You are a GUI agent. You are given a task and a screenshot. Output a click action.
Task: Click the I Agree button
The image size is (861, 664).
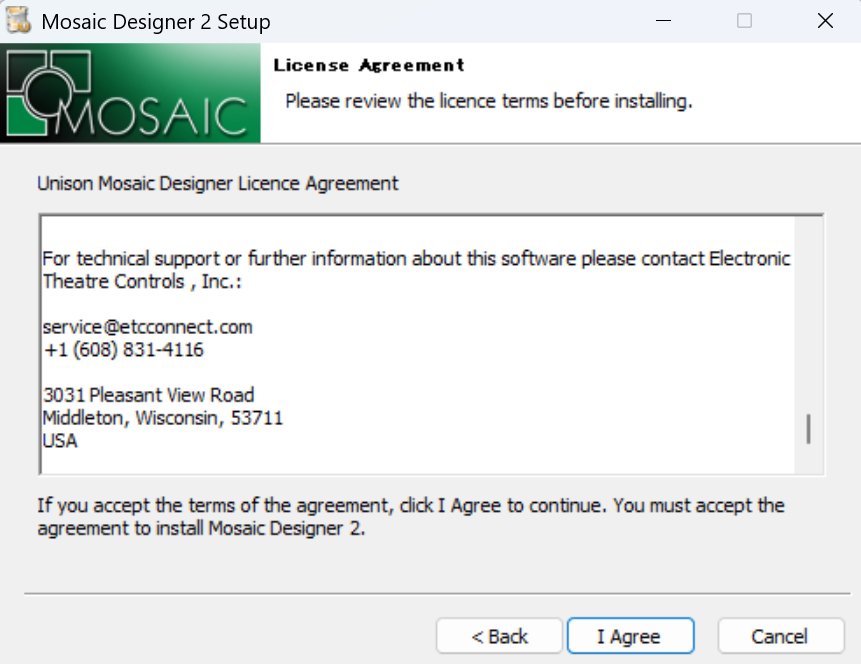tap(630, 636)
